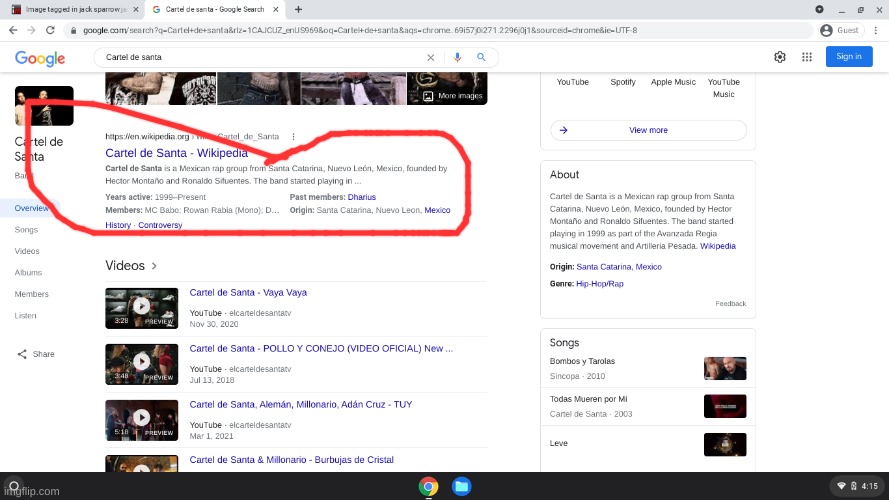Open Cartel de Santa - Vaya Vaya link
Screen dimensions: 889x500
pos(248,293)
